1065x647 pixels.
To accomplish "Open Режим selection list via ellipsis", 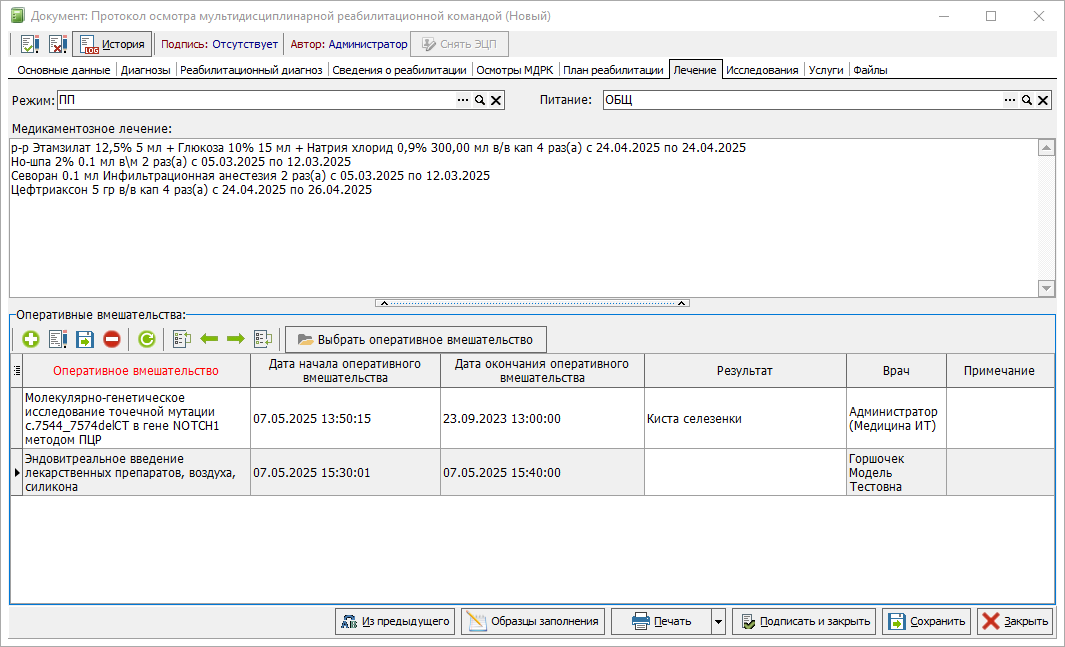I will click(x=463, y=100).
